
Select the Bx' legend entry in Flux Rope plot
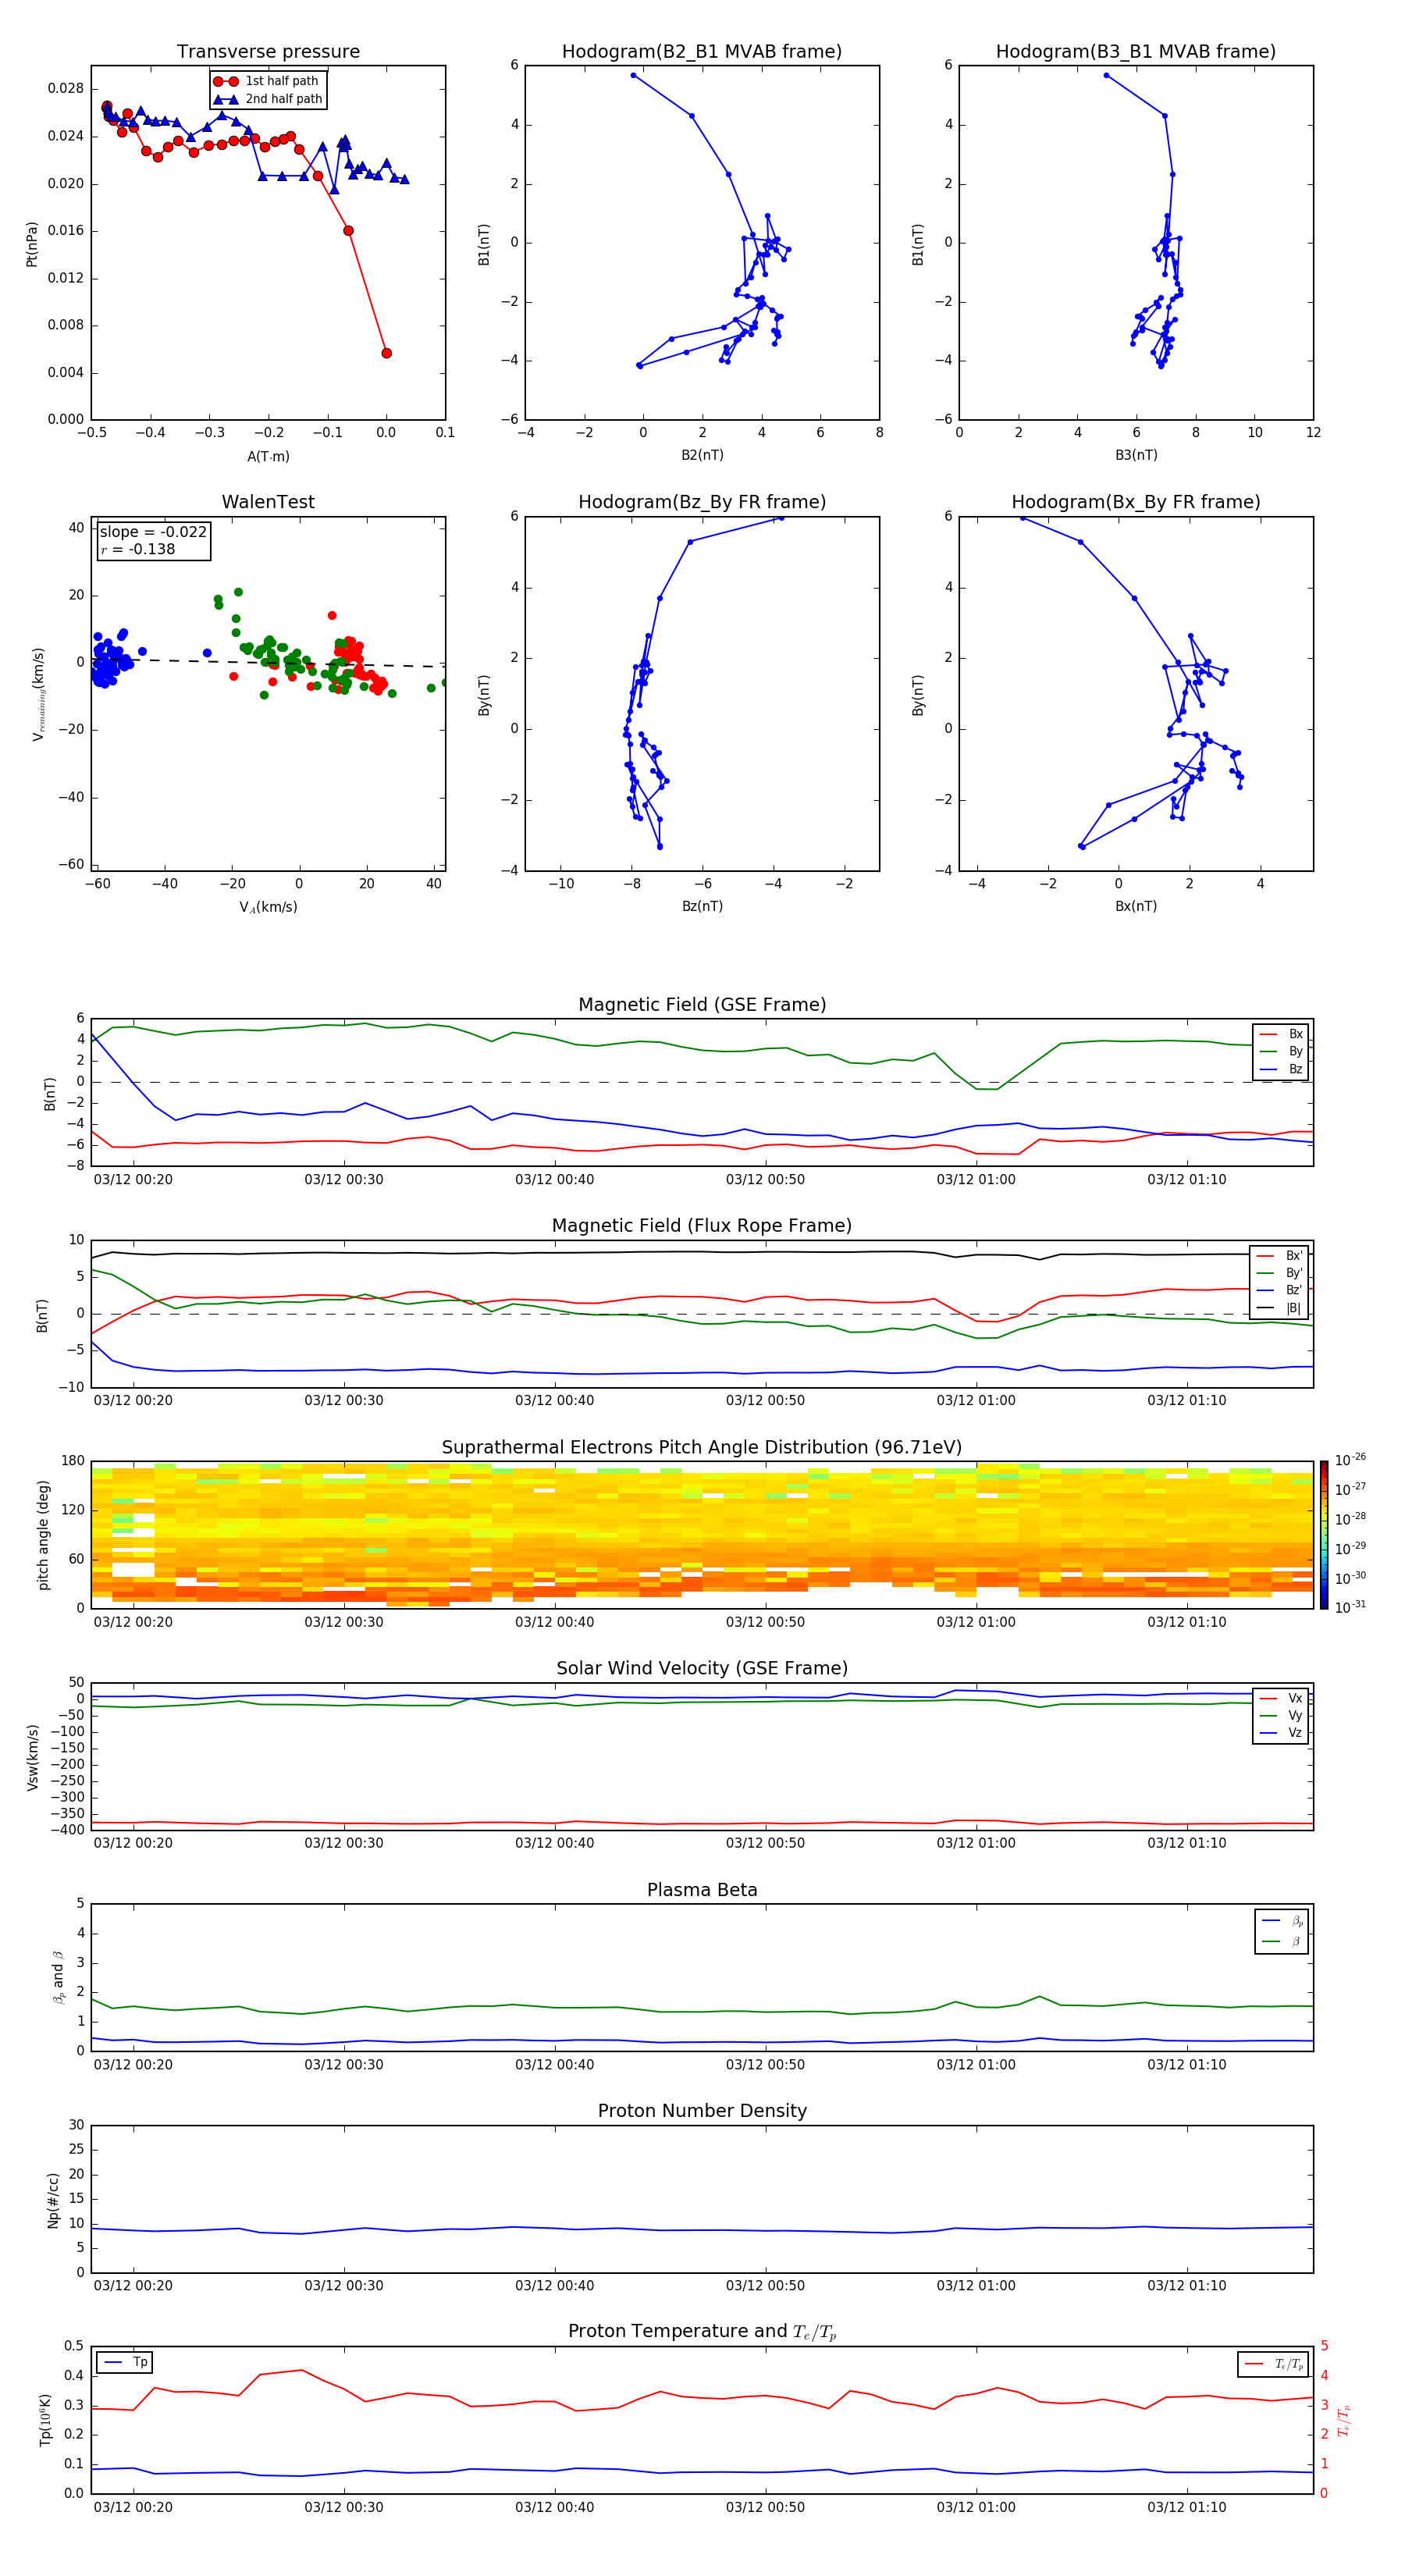pos(1280,1256)
